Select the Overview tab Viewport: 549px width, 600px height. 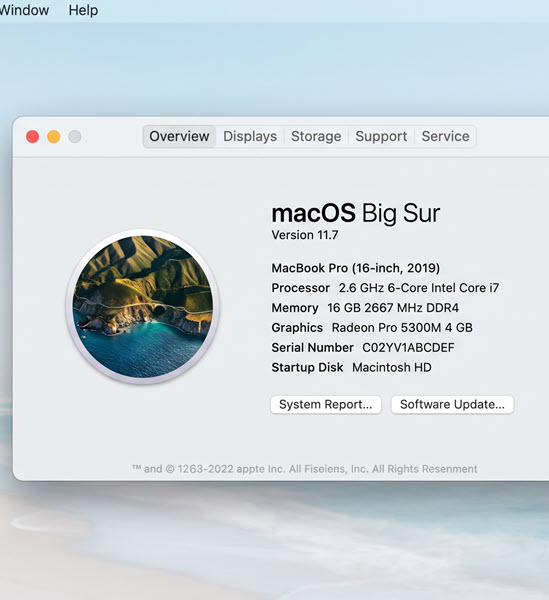pyautogui.click(x=179, y=136)
